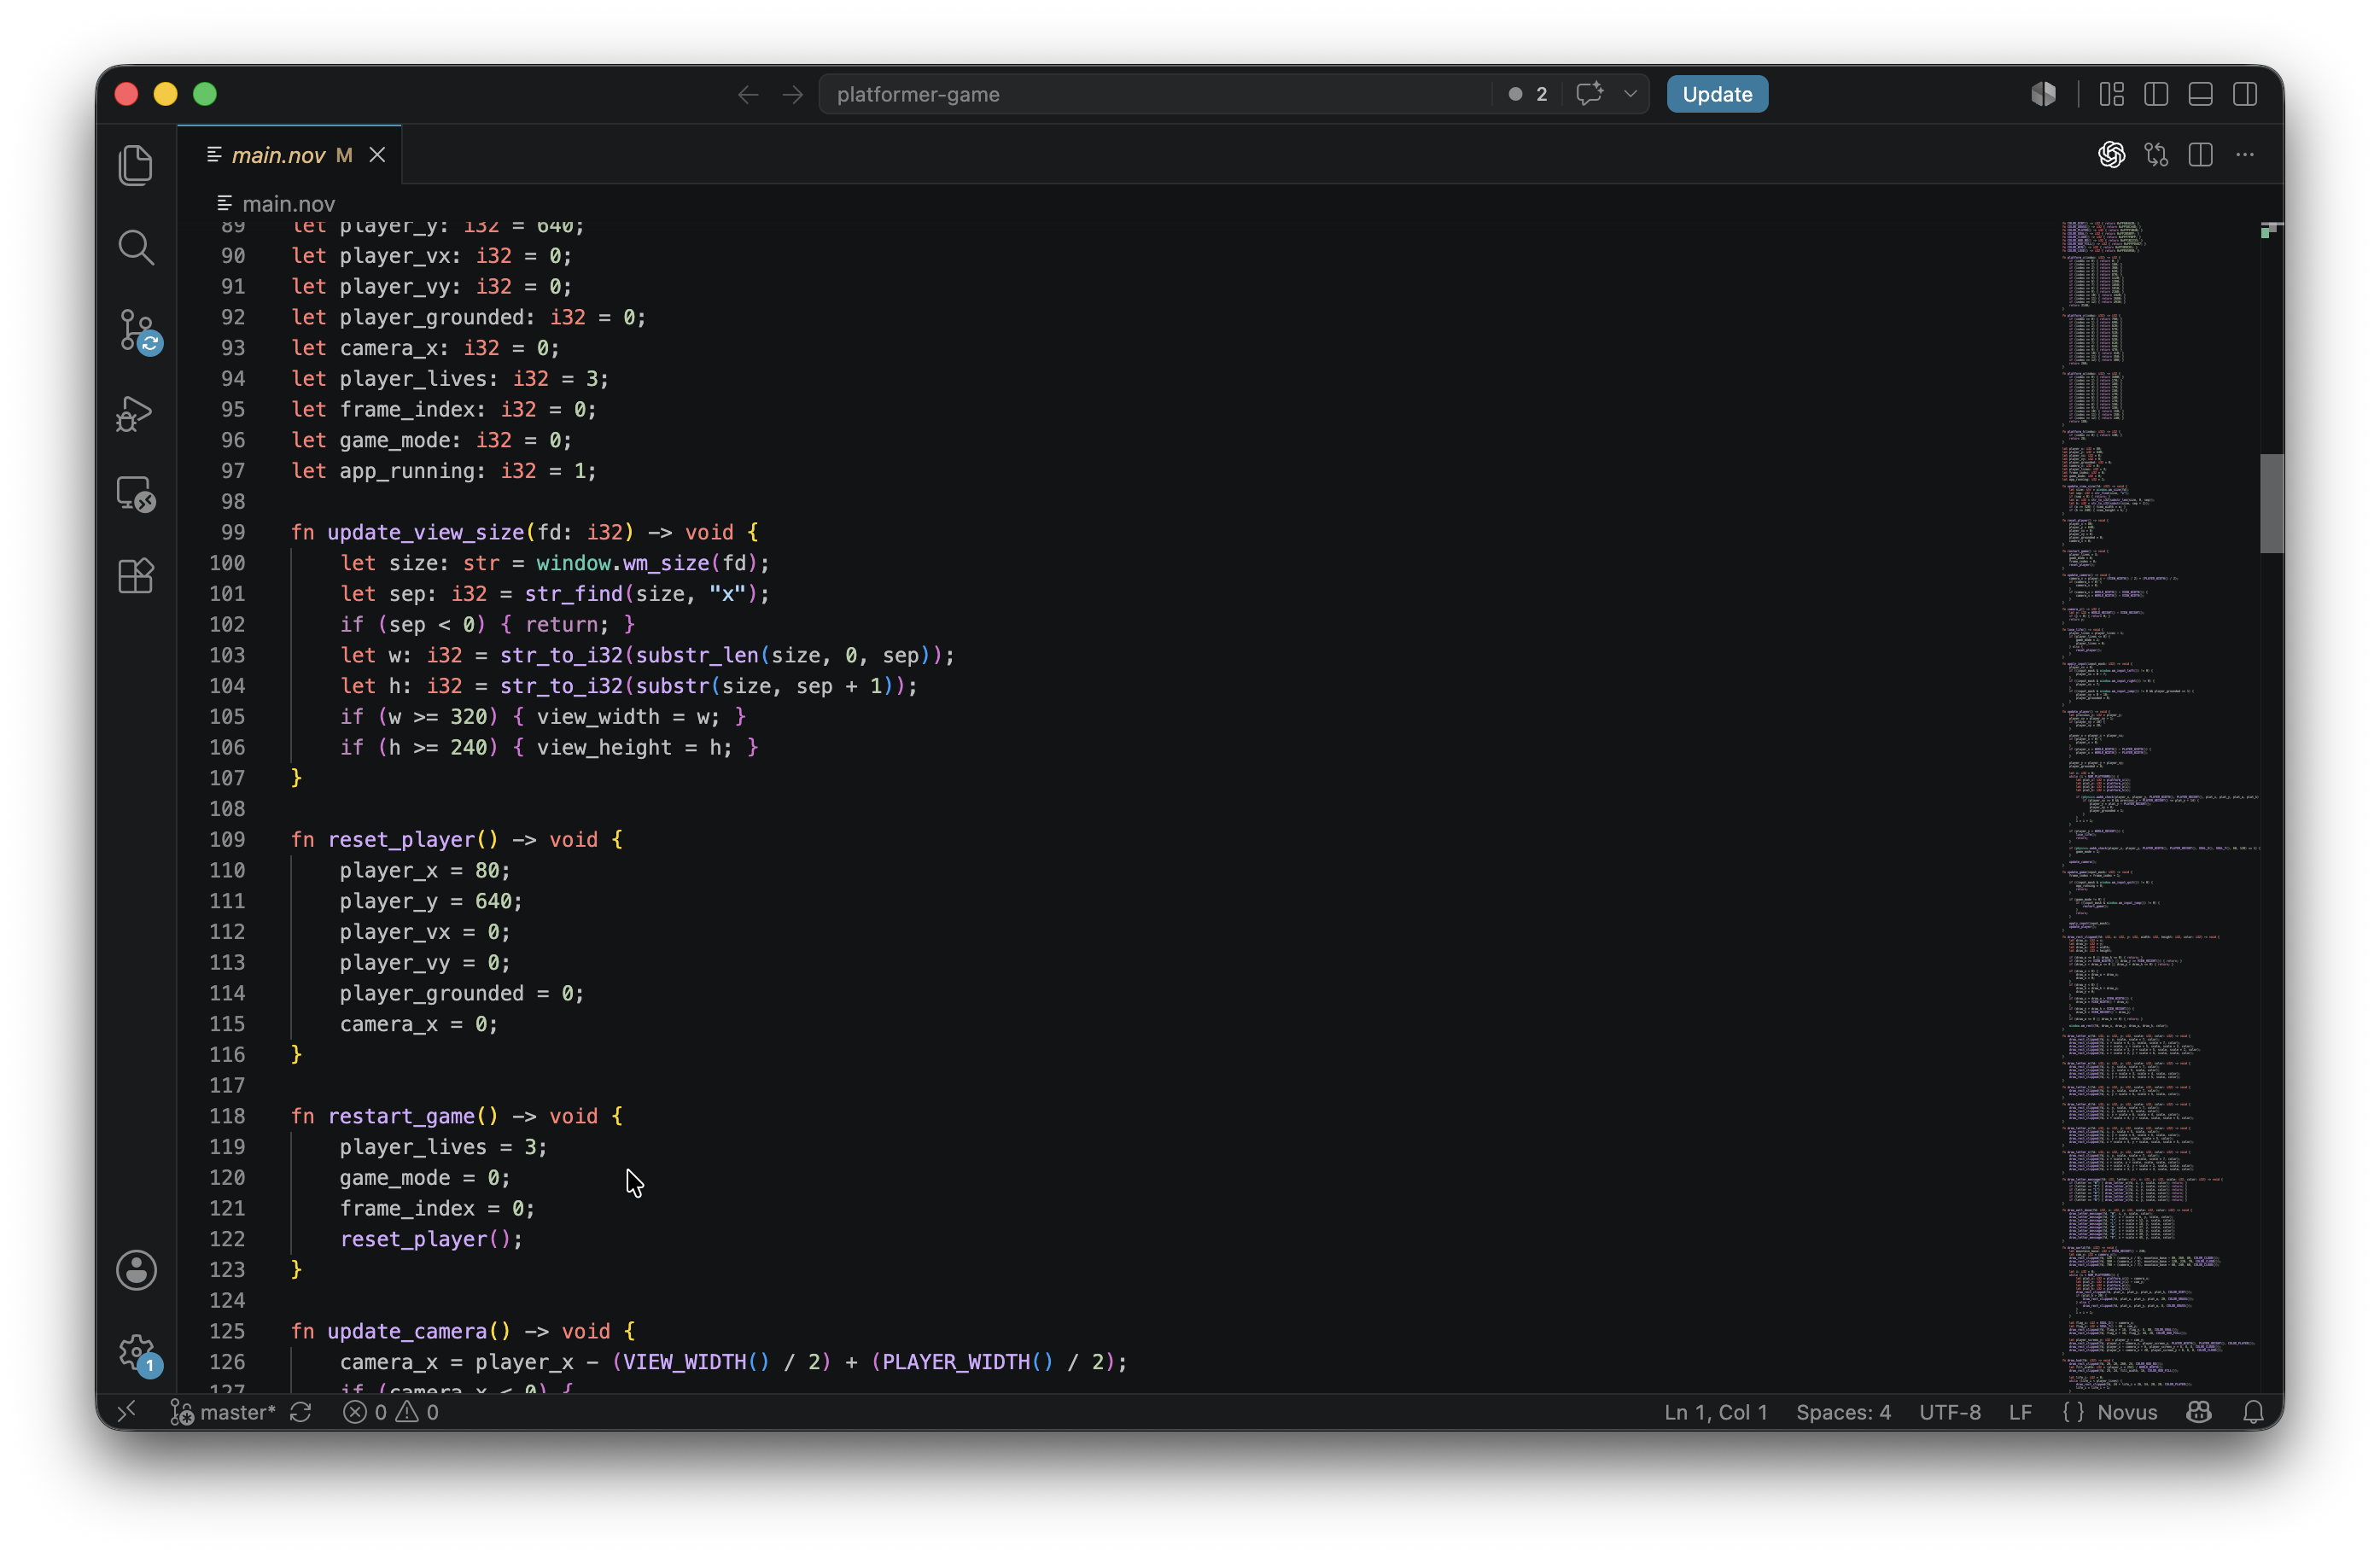Open the Run and Debug view
The width and height of the screenshot is (2380, 1557).
(x=134, y=413)
